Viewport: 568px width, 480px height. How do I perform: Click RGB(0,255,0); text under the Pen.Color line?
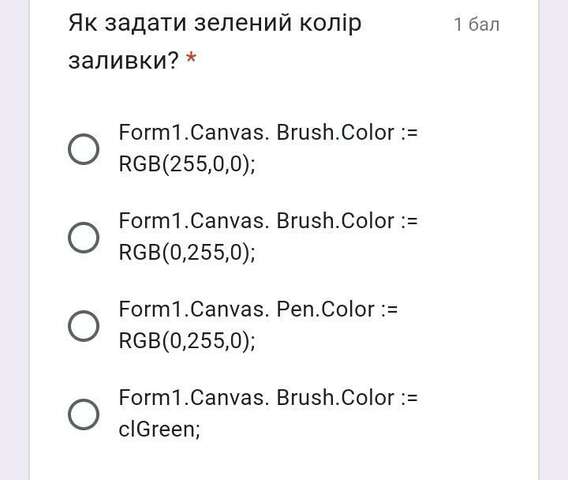[187, 341]
